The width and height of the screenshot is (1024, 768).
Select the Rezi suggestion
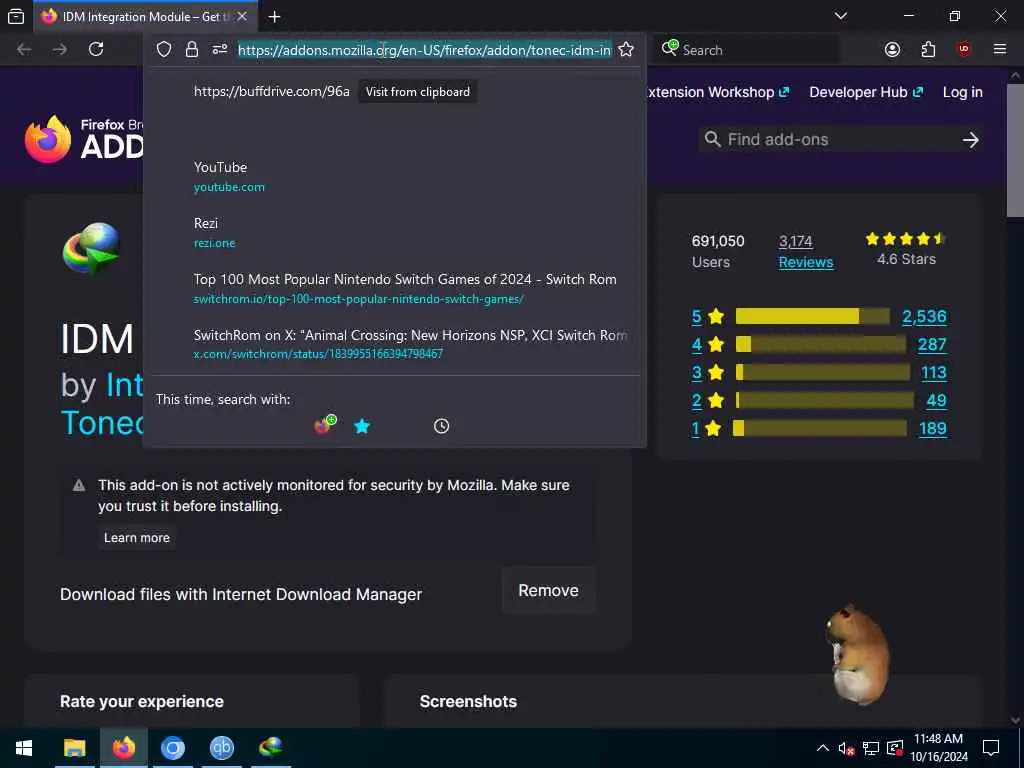(x=394, y=232)
